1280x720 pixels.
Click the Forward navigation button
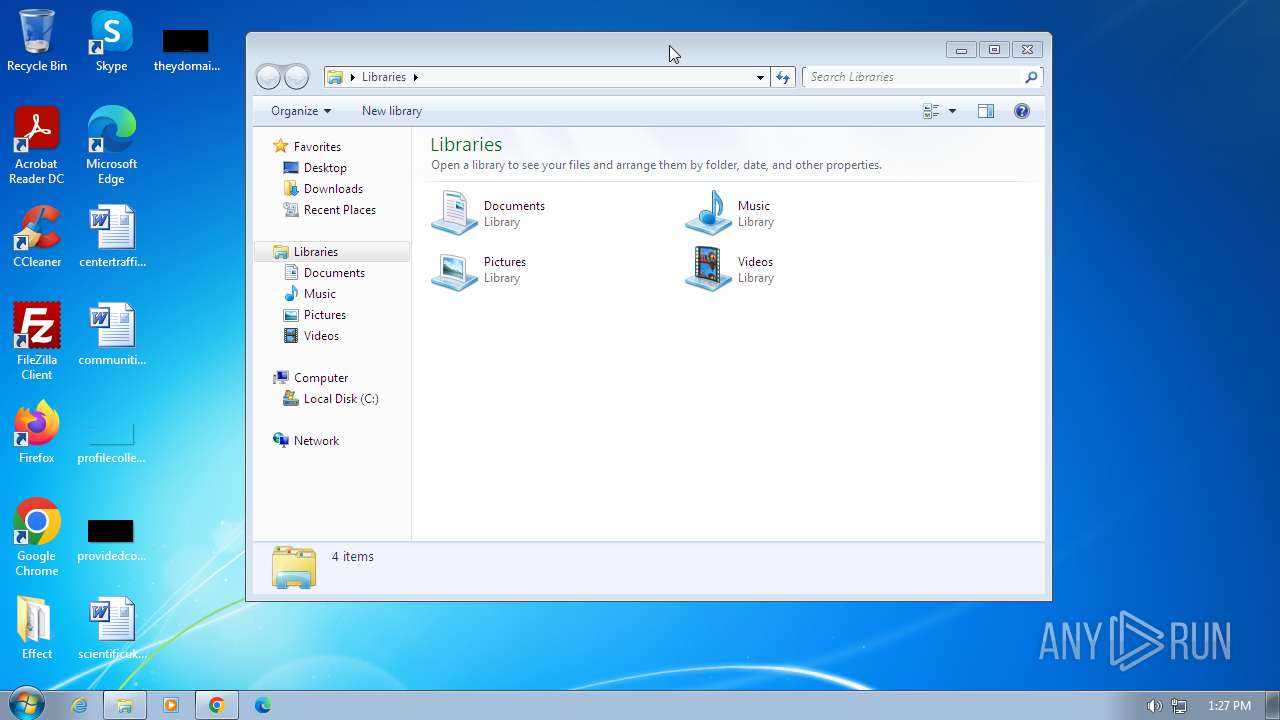pos(296,77)
